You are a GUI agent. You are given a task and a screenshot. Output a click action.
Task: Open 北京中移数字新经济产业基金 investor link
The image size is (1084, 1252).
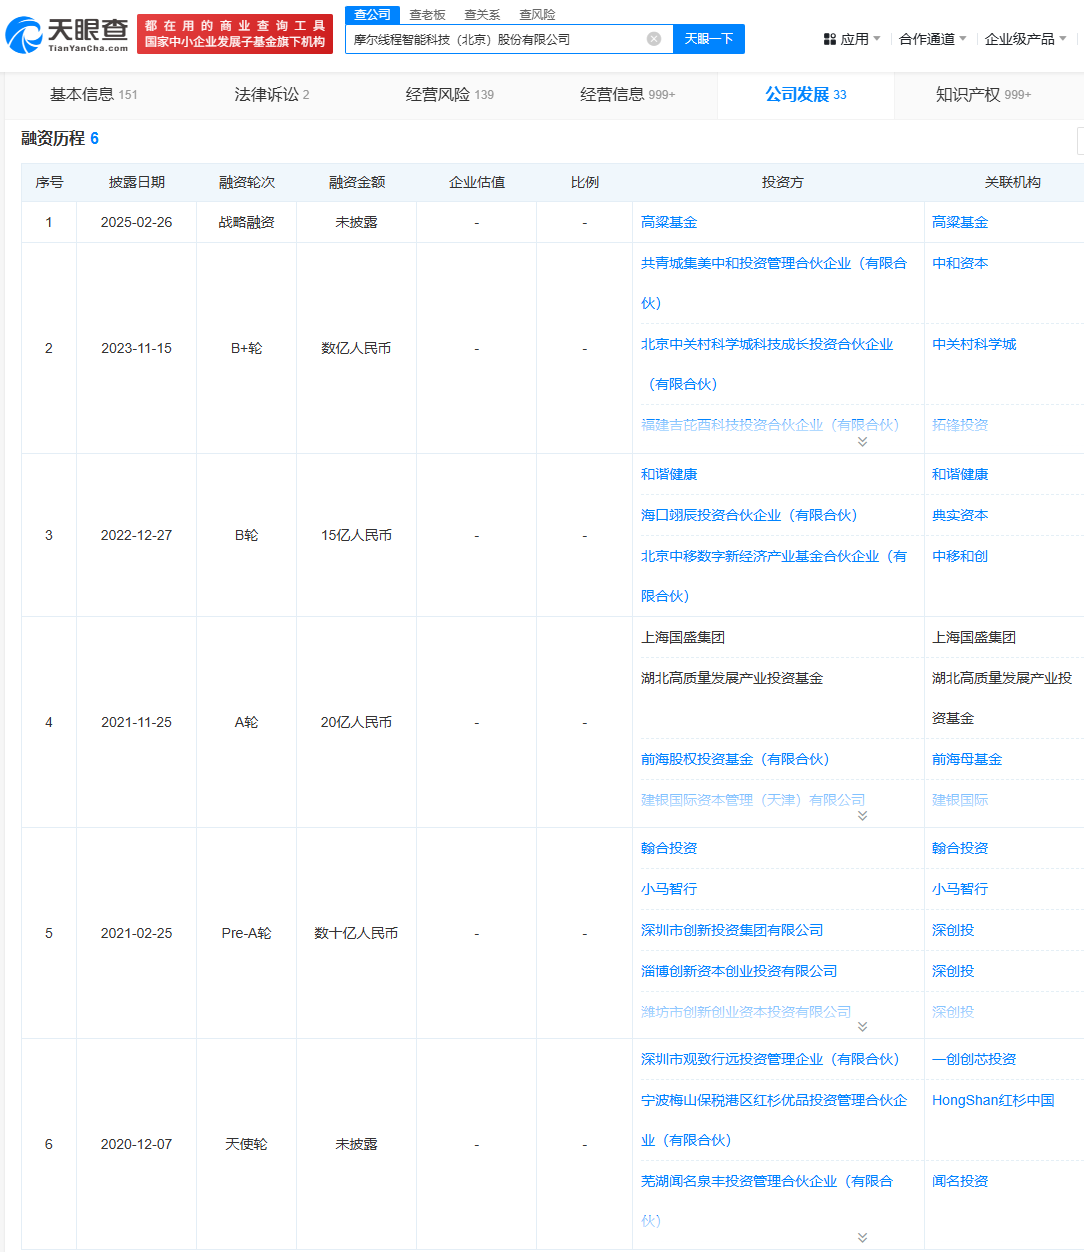coord(774,576)
